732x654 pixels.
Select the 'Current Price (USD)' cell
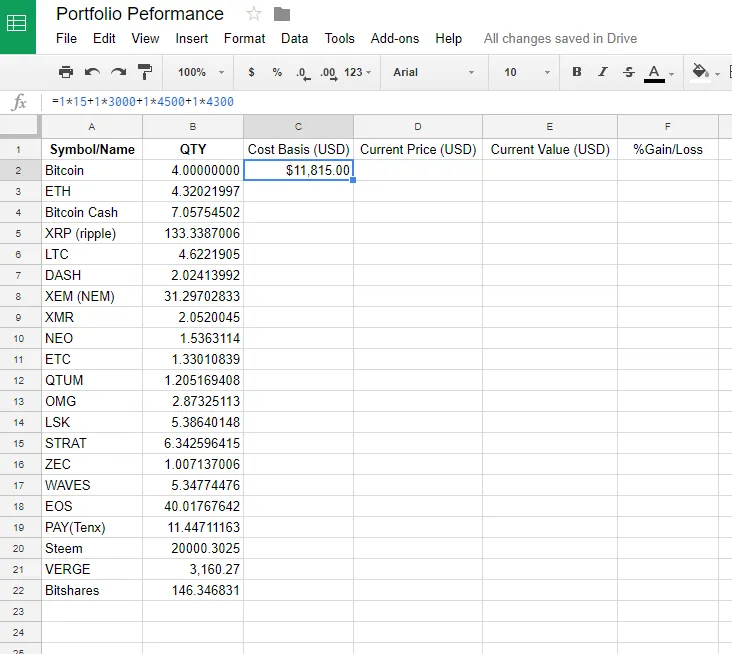point(418,149)
